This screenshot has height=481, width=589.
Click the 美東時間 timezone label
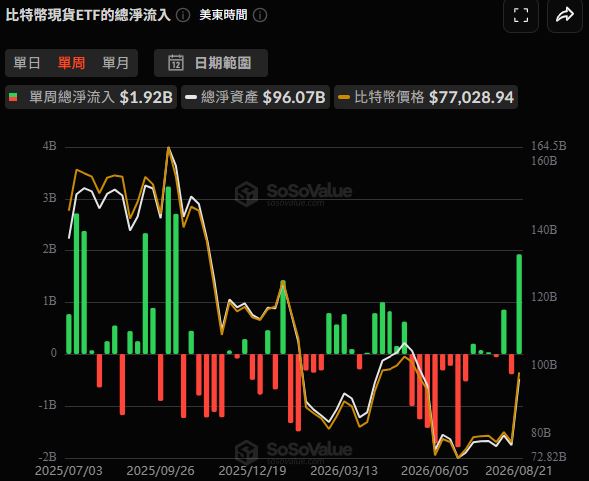pyautogui.click(x=224, y=15)
